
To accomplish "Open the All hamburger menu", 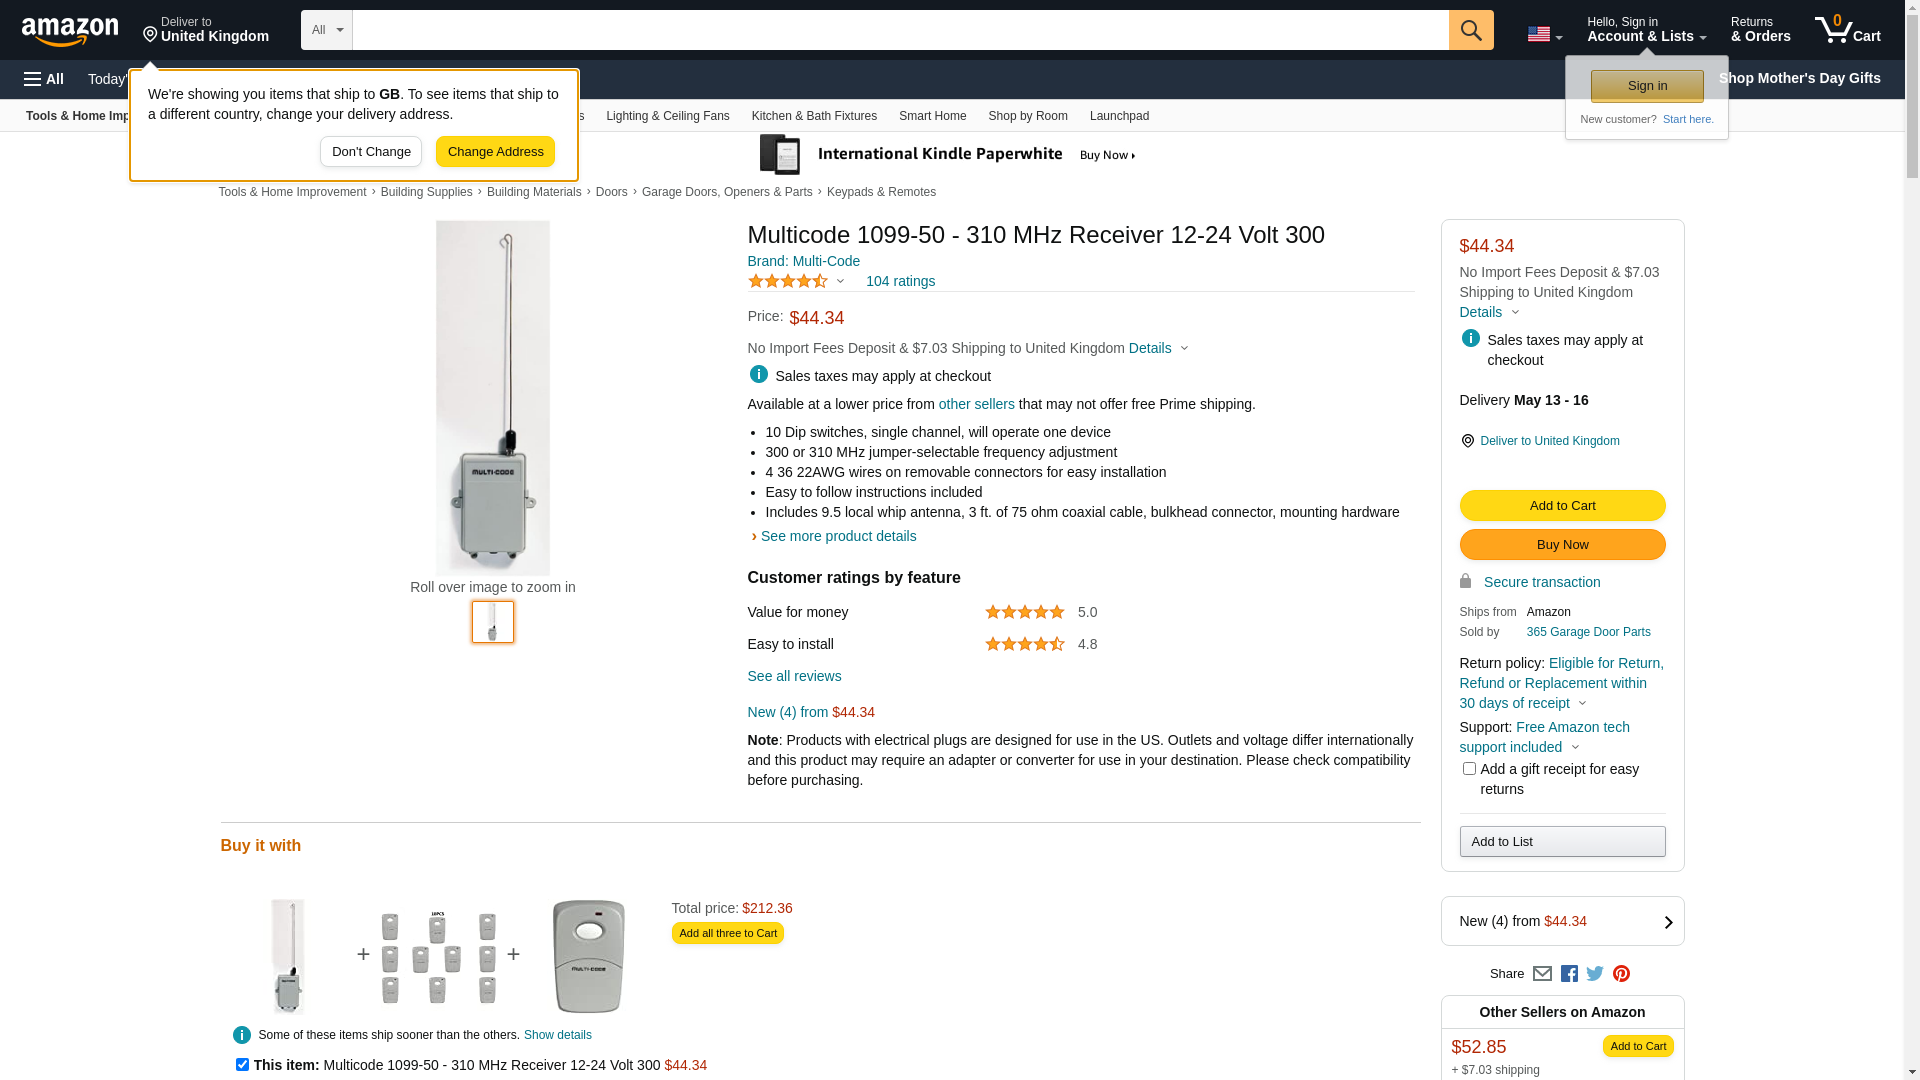I will pyautogui.click(x=44, y=79).
